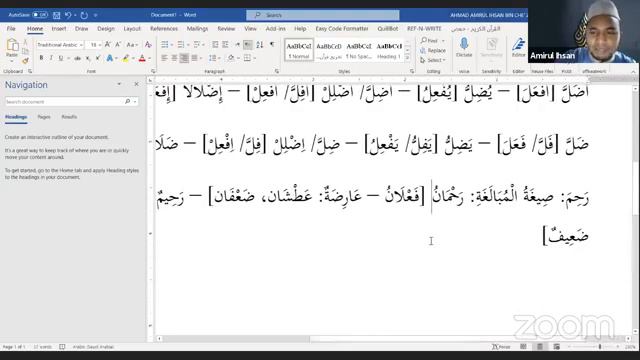
Task: Toggle Bold formatting
Action: [41, 58]
